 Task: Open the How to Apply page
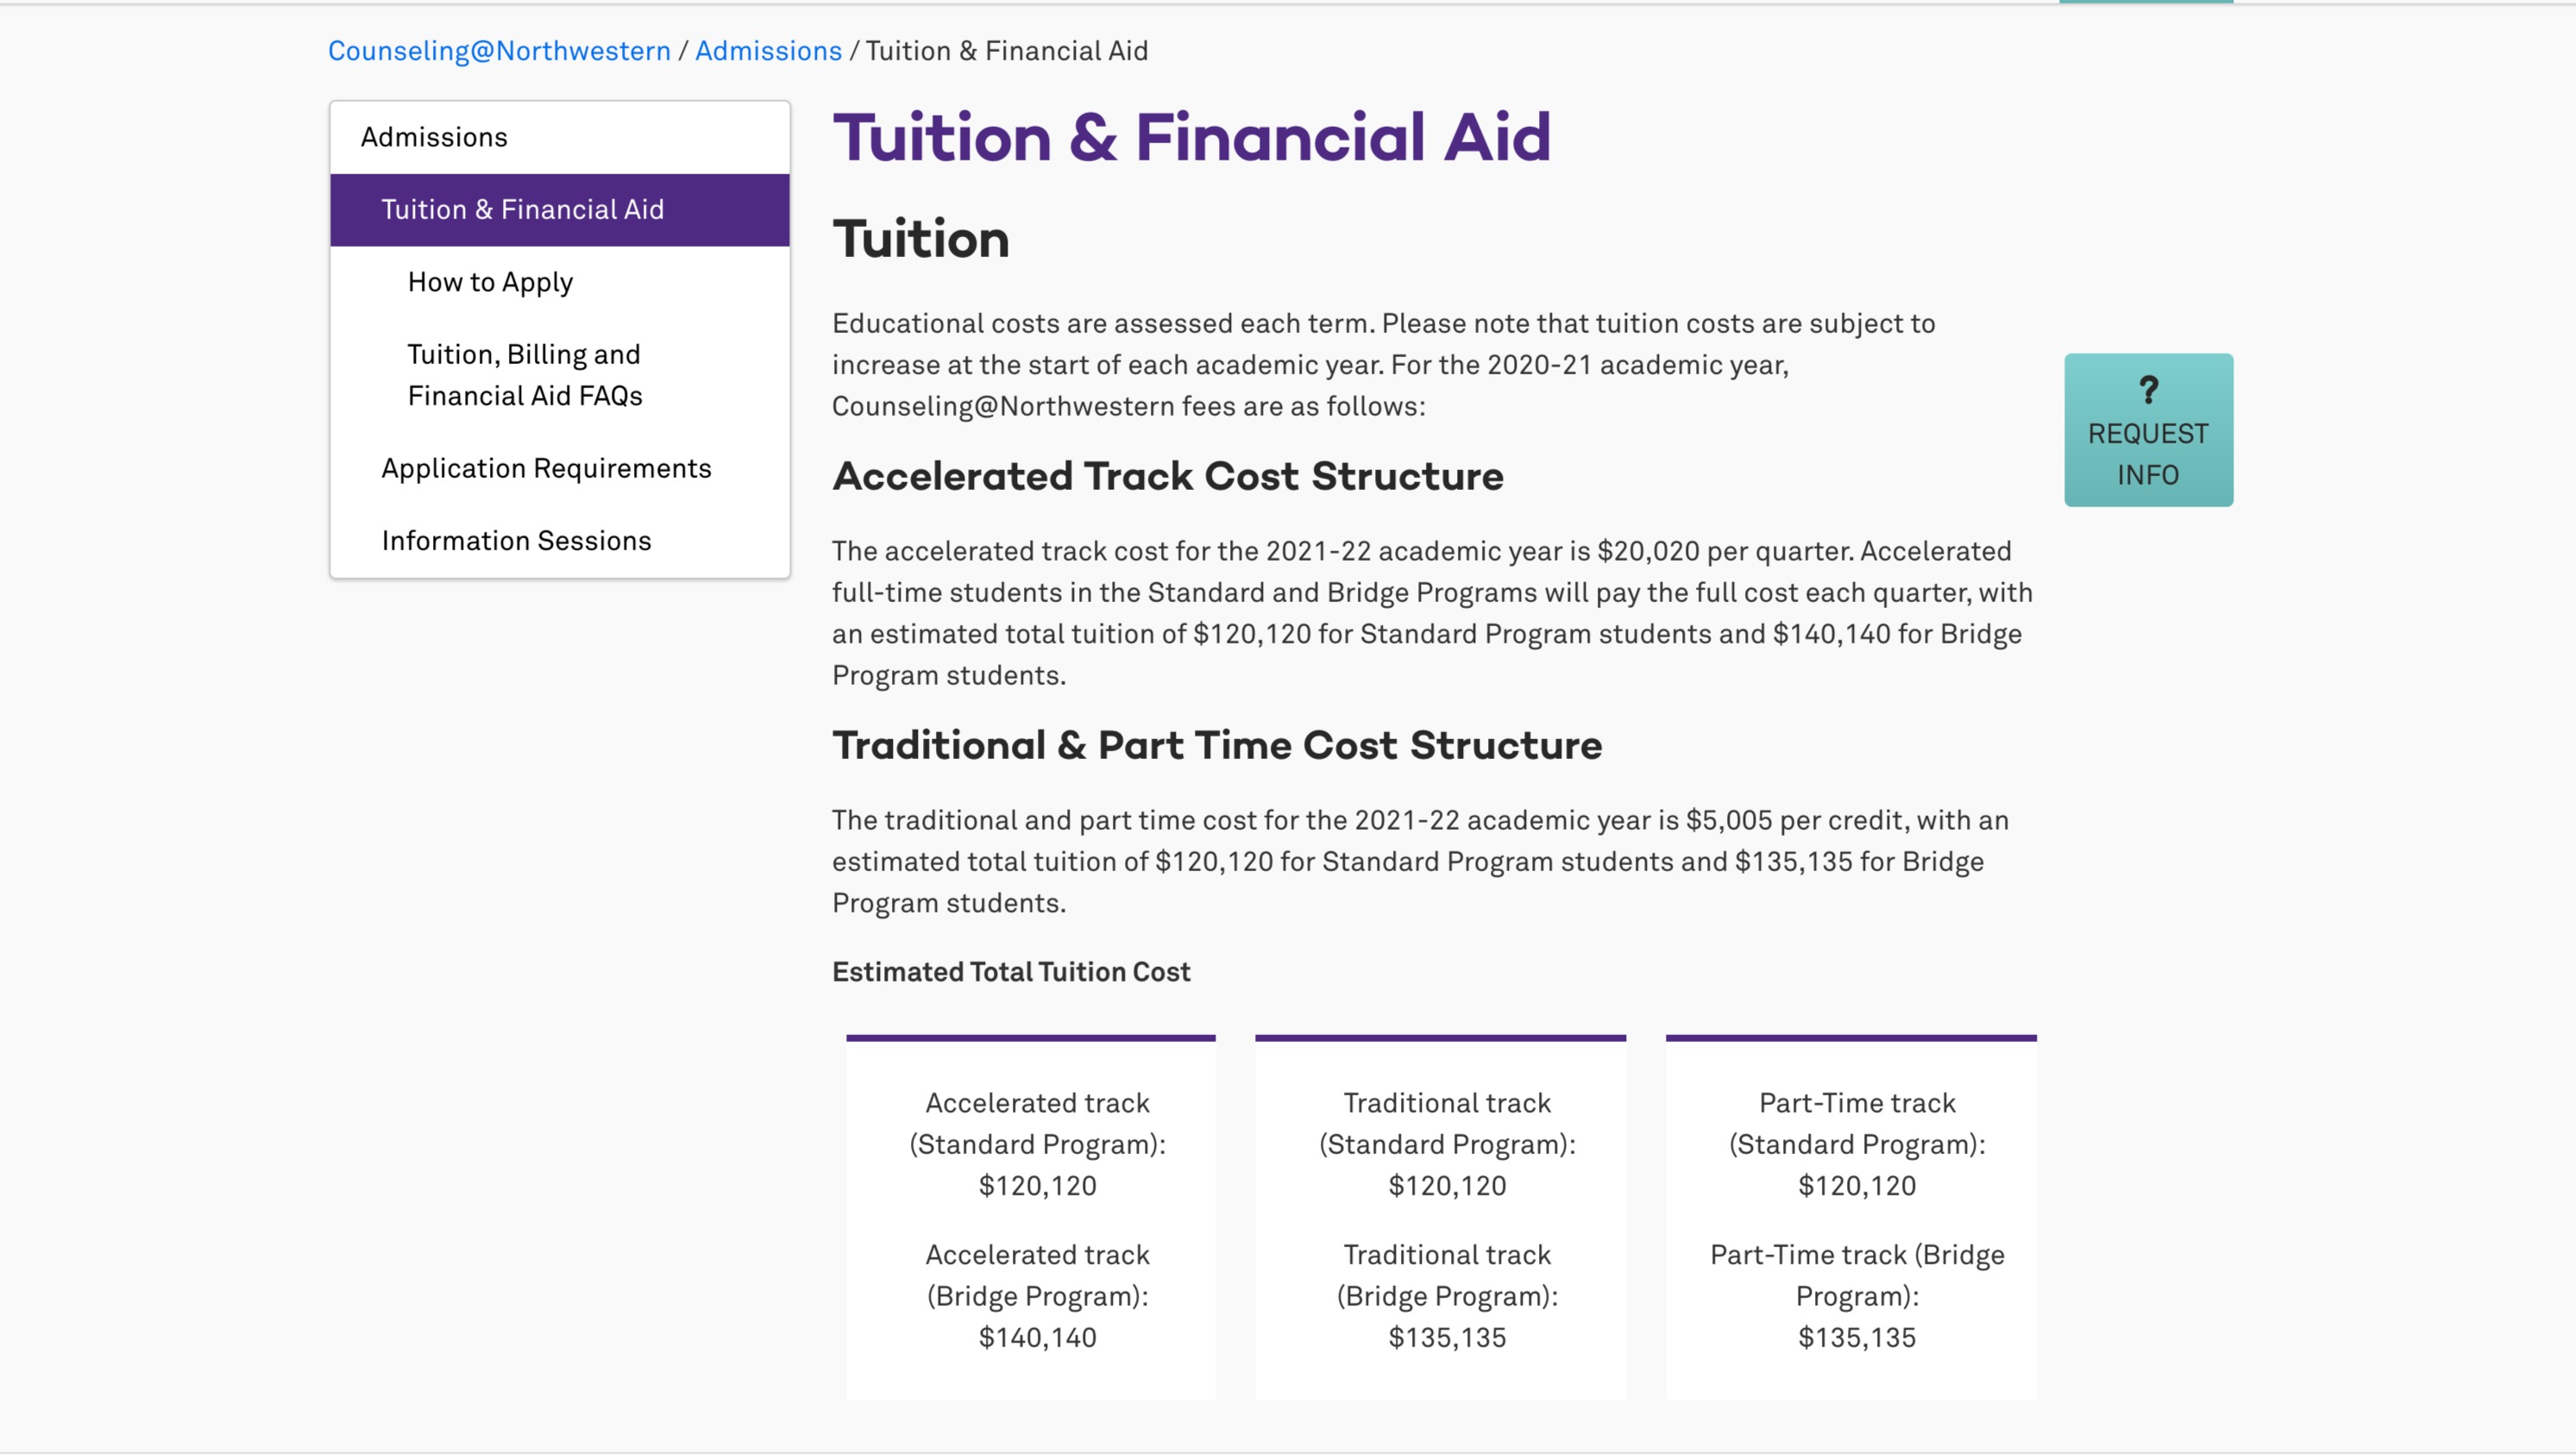click(x=490, y=282)
